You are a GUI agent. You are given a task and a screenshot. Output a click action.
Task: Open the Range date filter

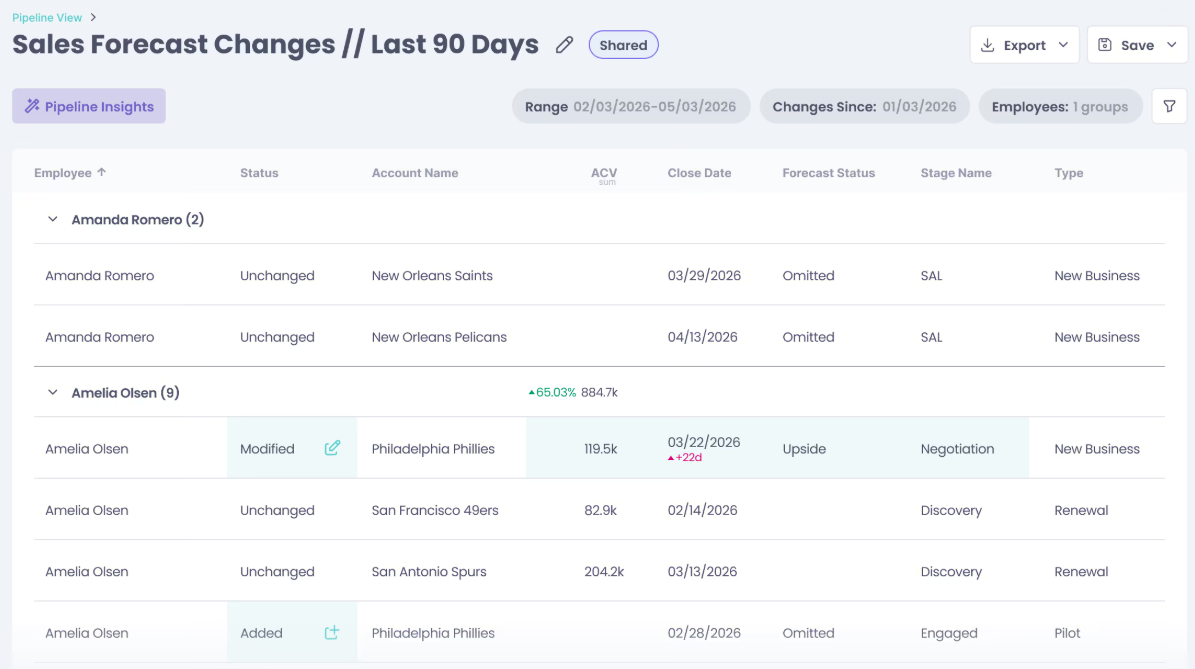point(631,107)
